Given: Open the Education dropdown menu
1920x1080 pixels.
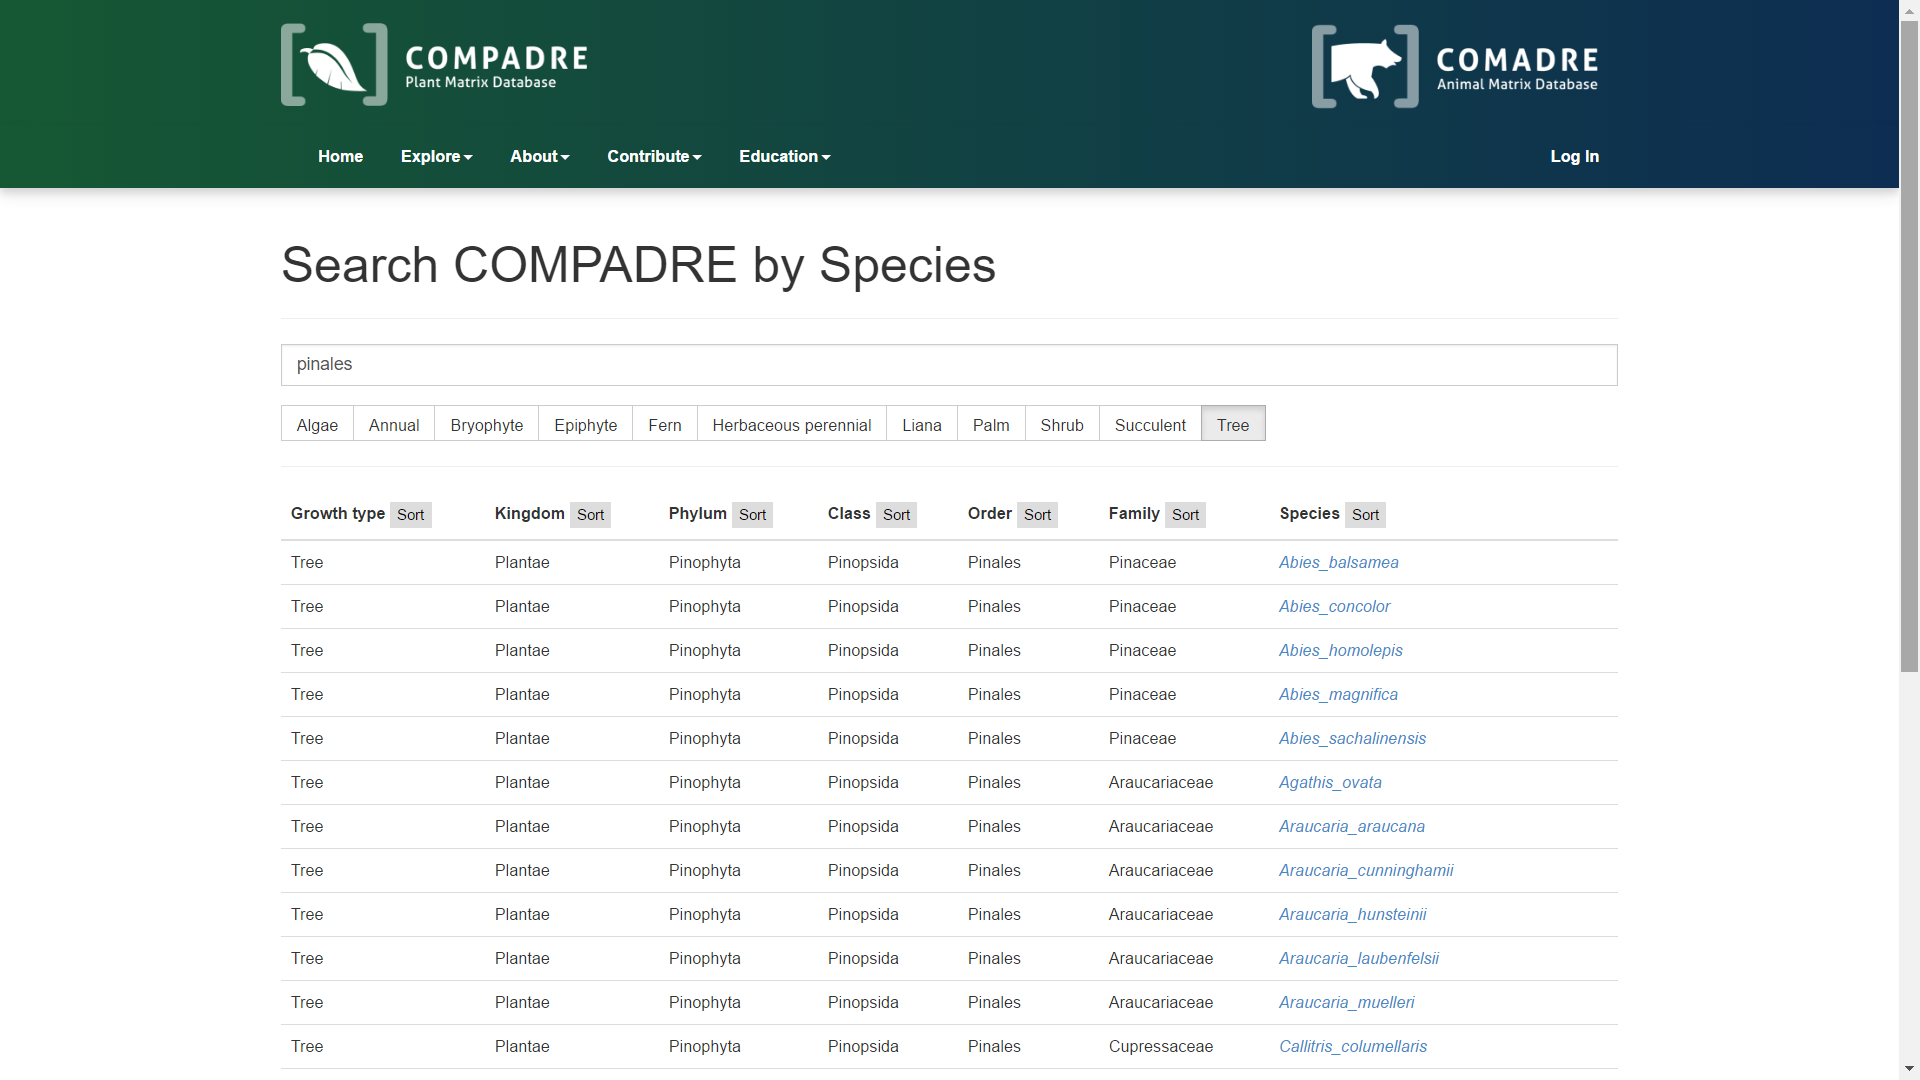Looking at the screenshot, I should point(784,156).
